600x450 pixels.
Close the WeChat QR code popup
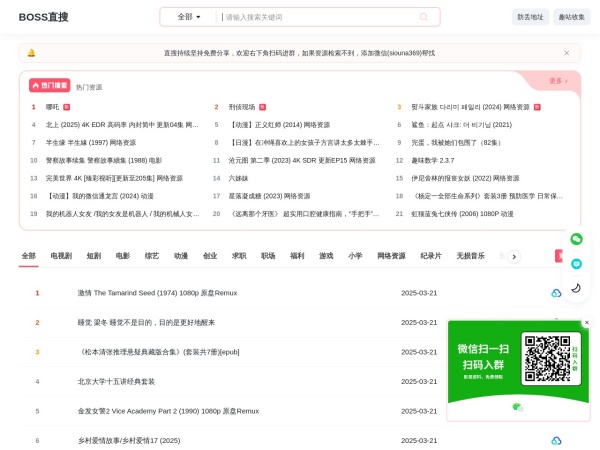tap(586, 322)
